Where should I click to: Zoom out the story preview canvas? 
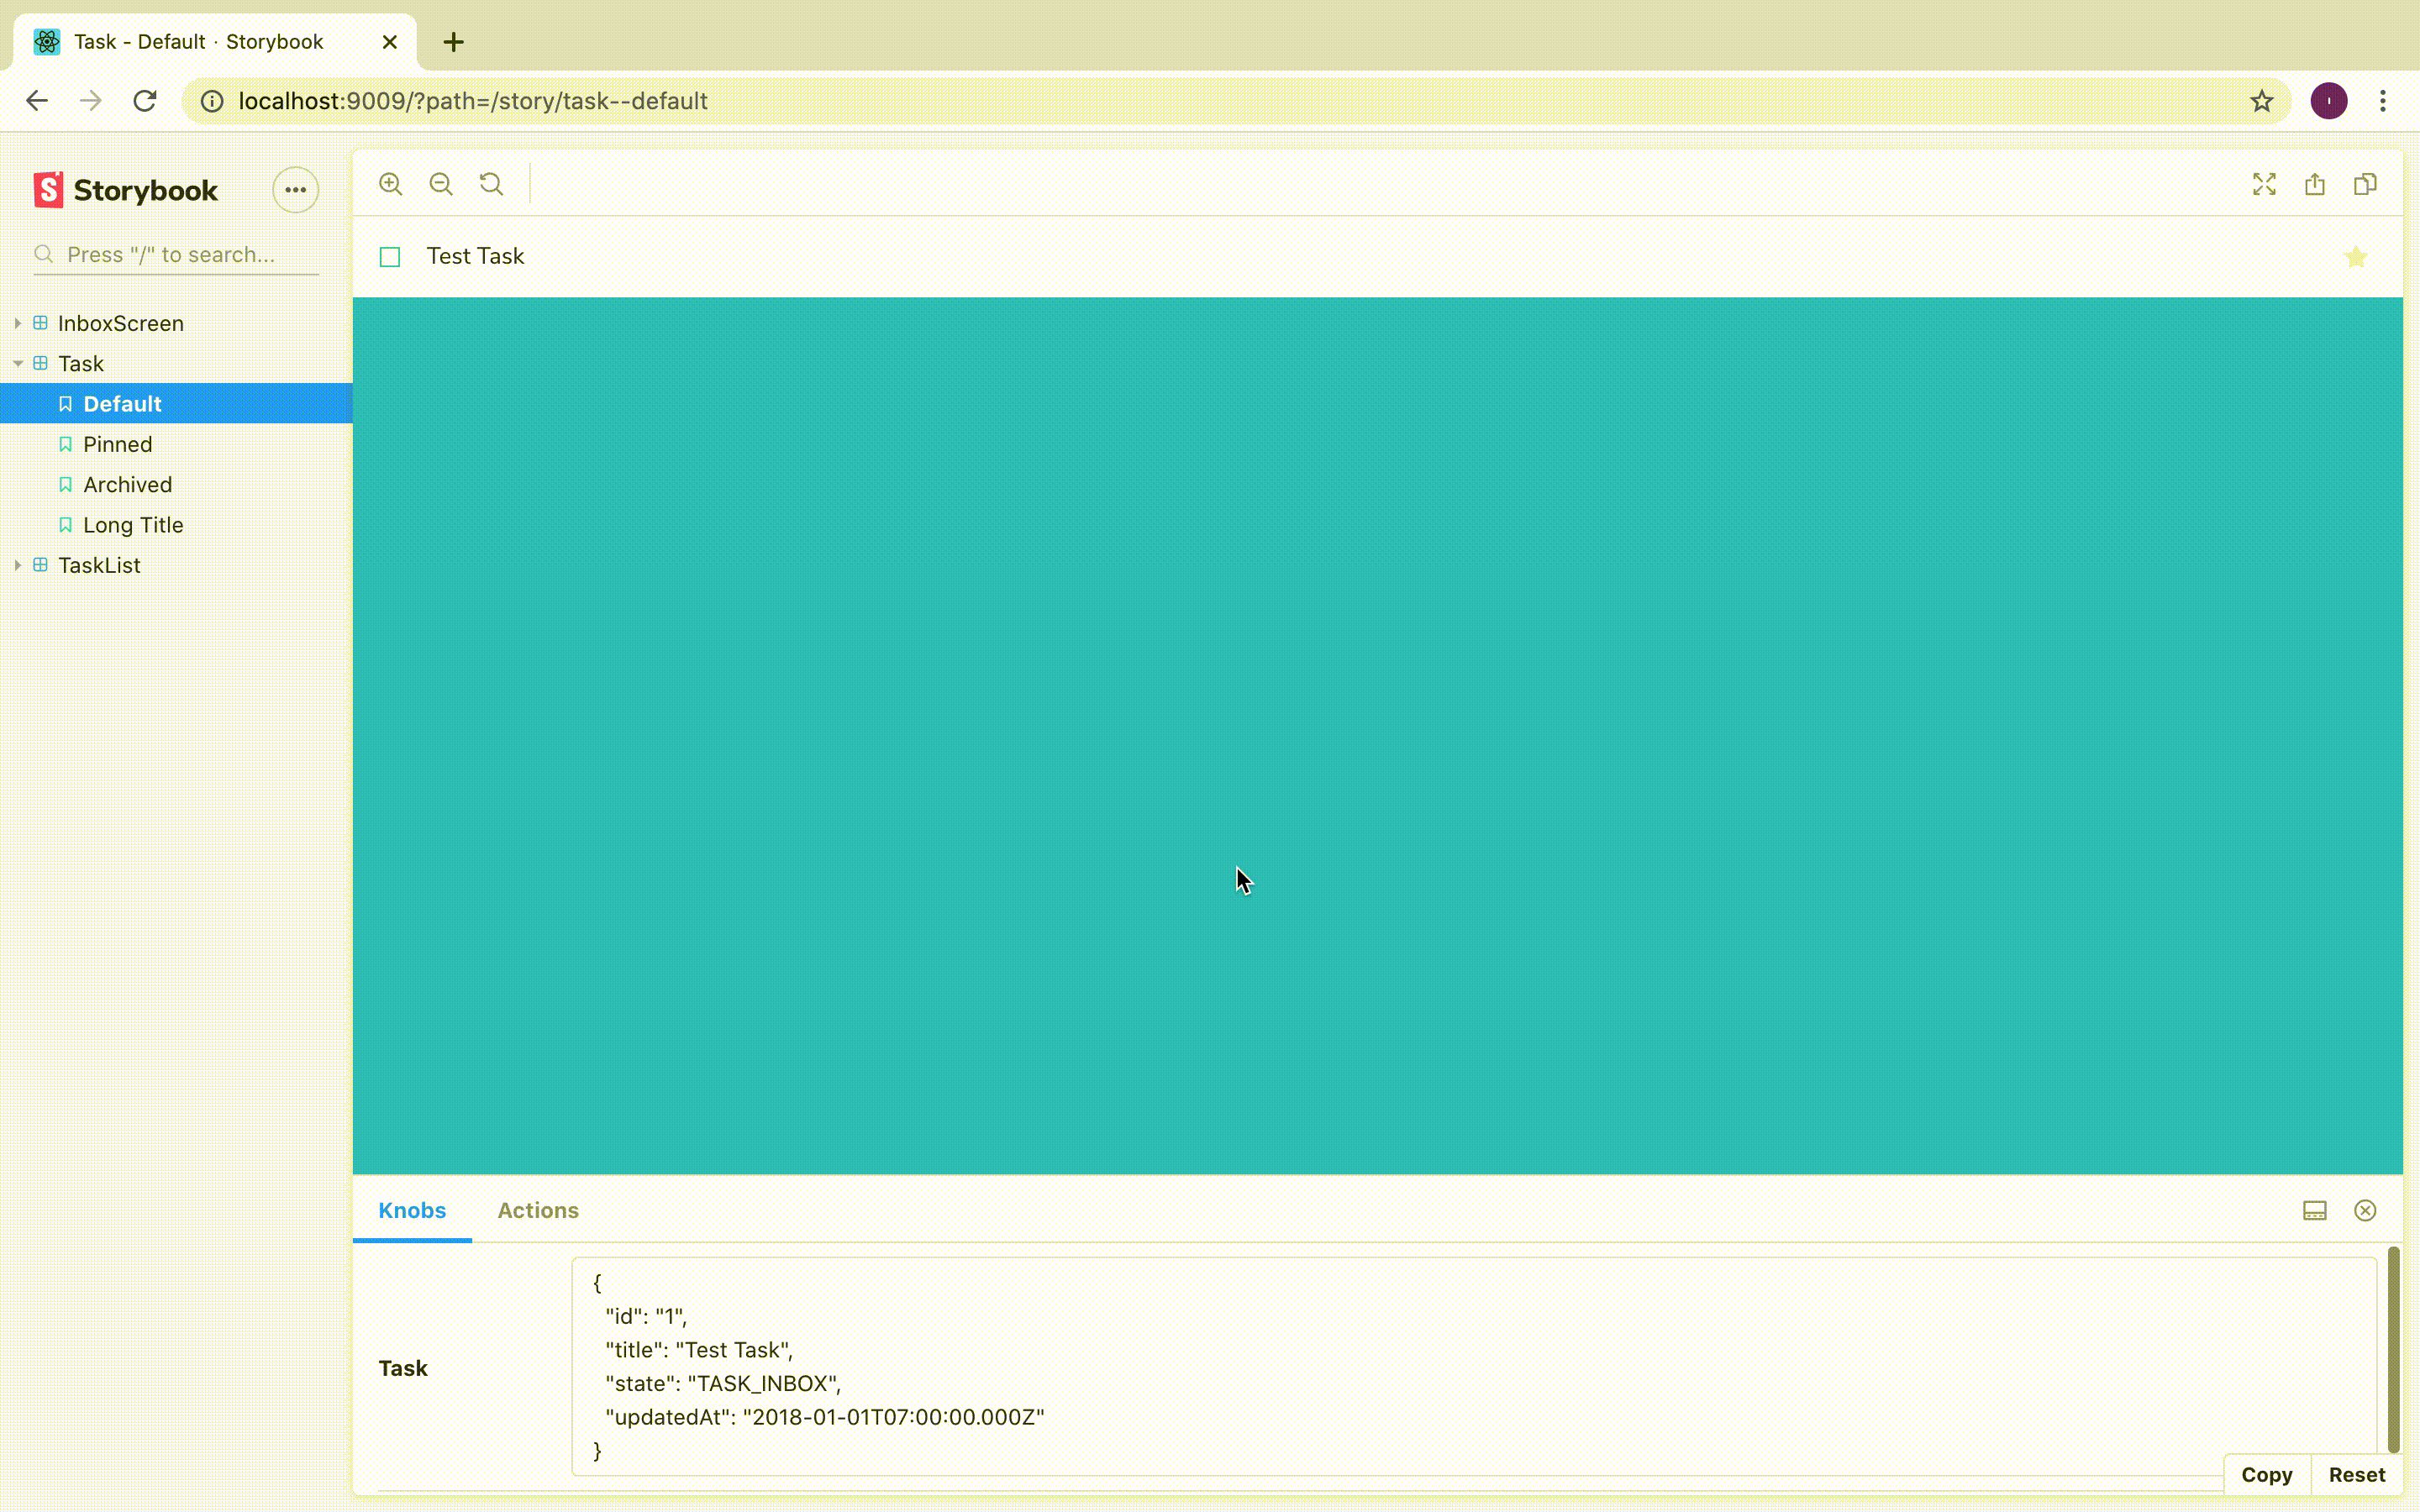pos(441,183)
